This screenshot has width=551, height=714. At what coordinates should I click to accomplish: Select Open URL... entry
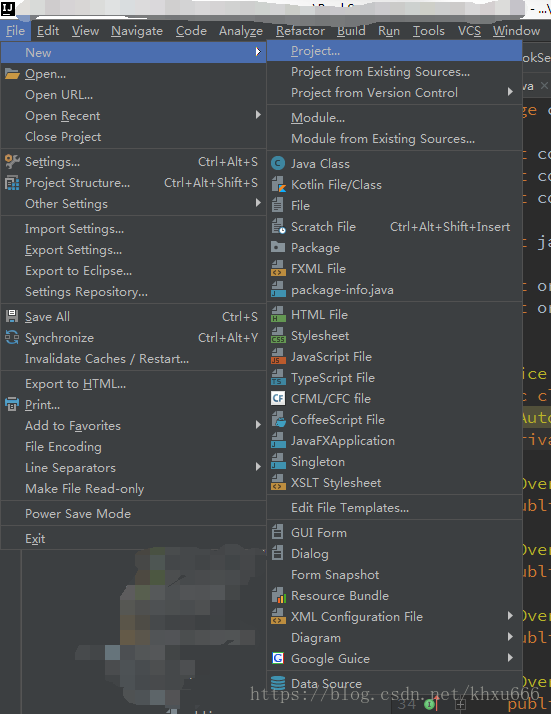[x=133, y=95]
